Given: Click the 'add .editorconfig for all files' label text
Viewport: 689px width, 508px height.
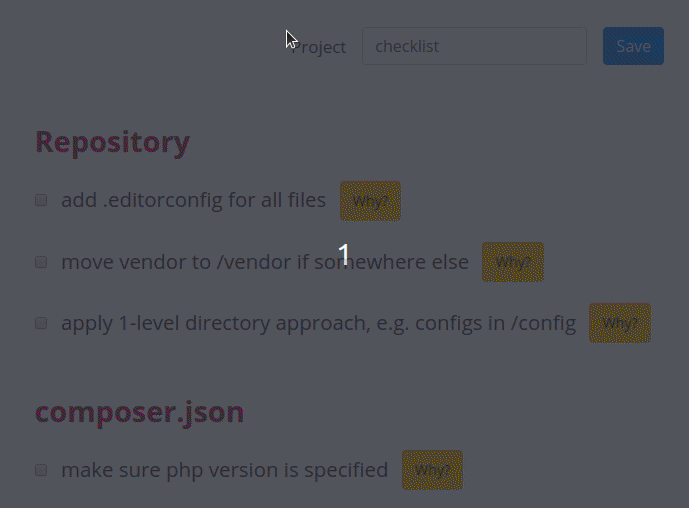Looking at the screenshot, I should [193, 200].
